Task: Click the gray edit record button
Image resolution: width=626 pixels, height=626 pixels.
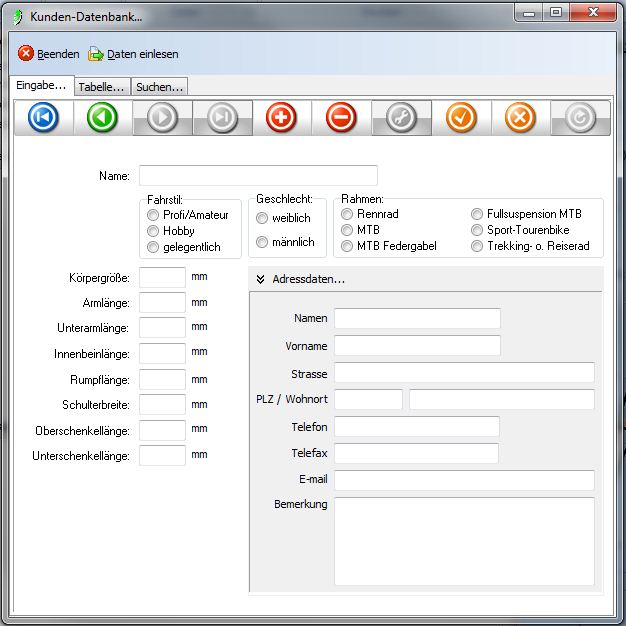Action: coord(400,119)
